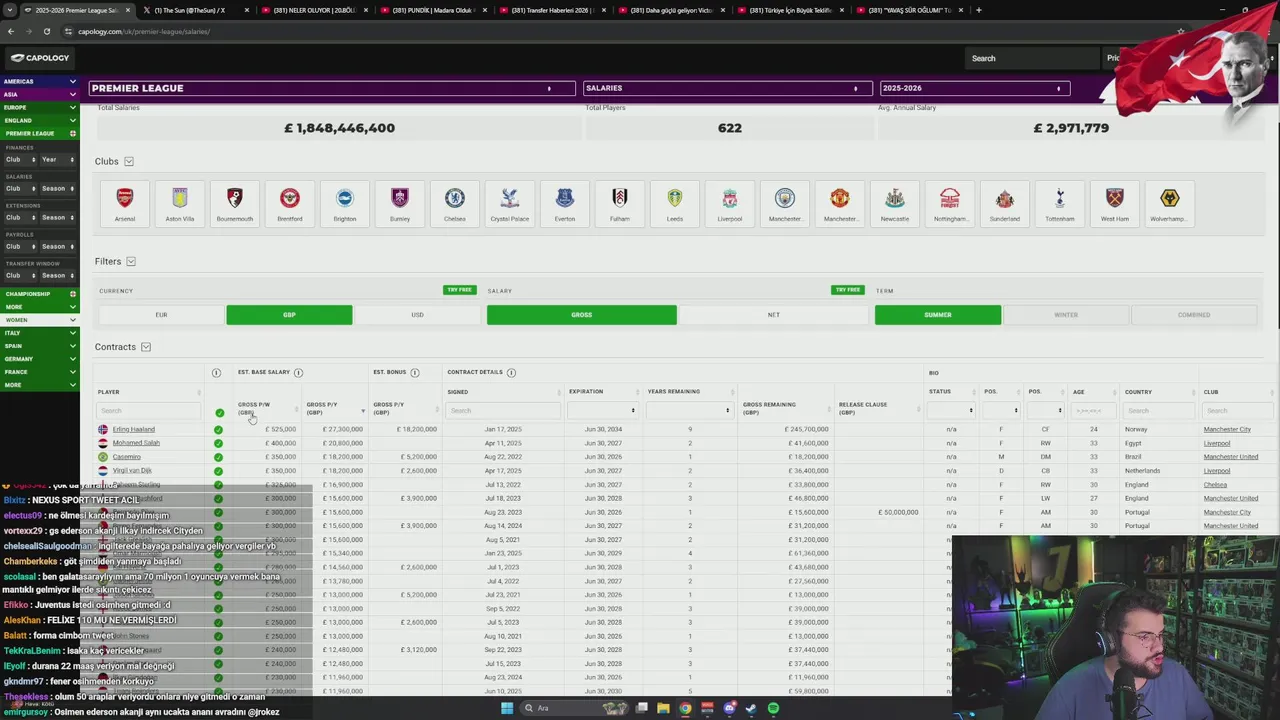Image resolution: width=1280 pixels, height=720 pixels.
Task: Click the Capology logo in header
Action: tap(40, 58)
